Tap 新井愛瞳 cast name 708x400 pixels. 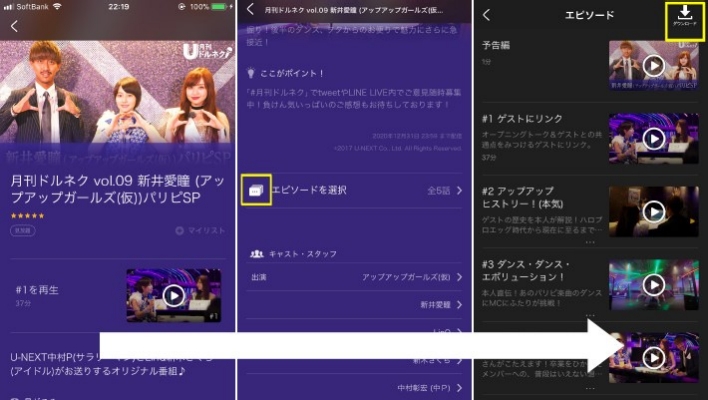point(435,305)
